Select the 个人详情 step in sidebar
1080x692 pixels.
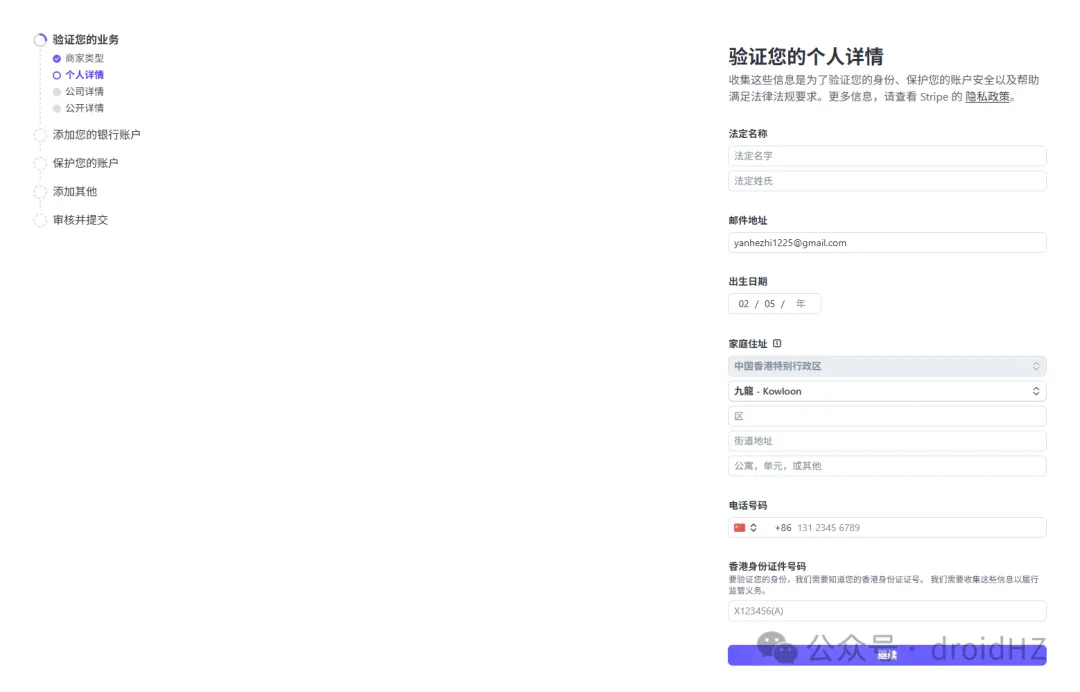click(84, 75)
